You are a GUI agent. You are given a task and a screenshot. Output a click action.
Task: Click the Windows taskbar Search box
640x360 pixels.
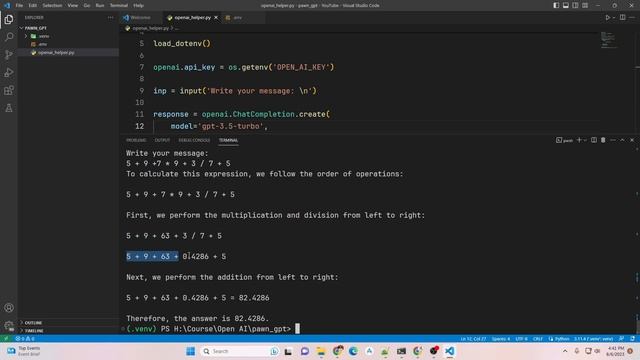241,351
